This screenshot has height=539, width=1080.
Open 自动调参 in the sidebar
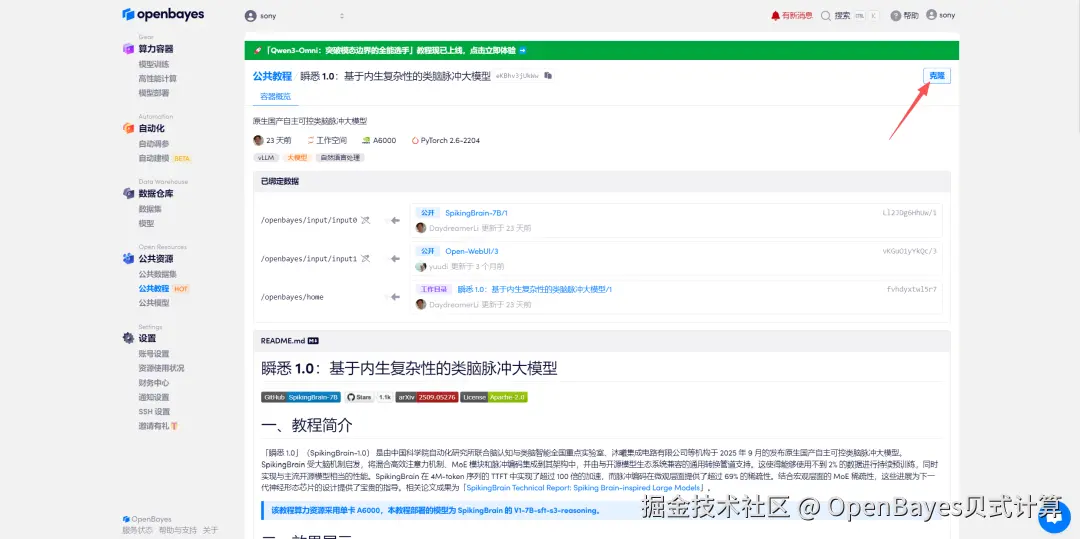tap(154, 144)
